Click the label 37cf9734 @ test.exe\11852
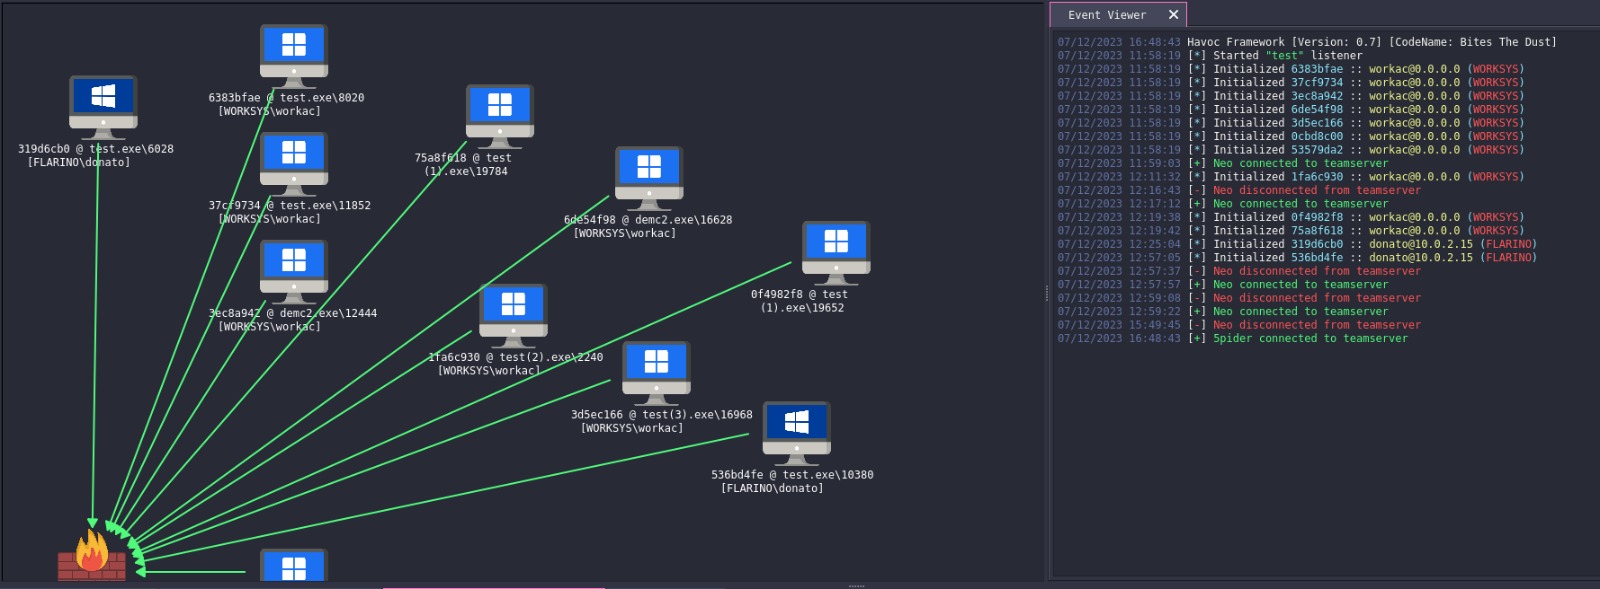Image resolution: width=1600 pixels, height=589 pixels. 289,206
